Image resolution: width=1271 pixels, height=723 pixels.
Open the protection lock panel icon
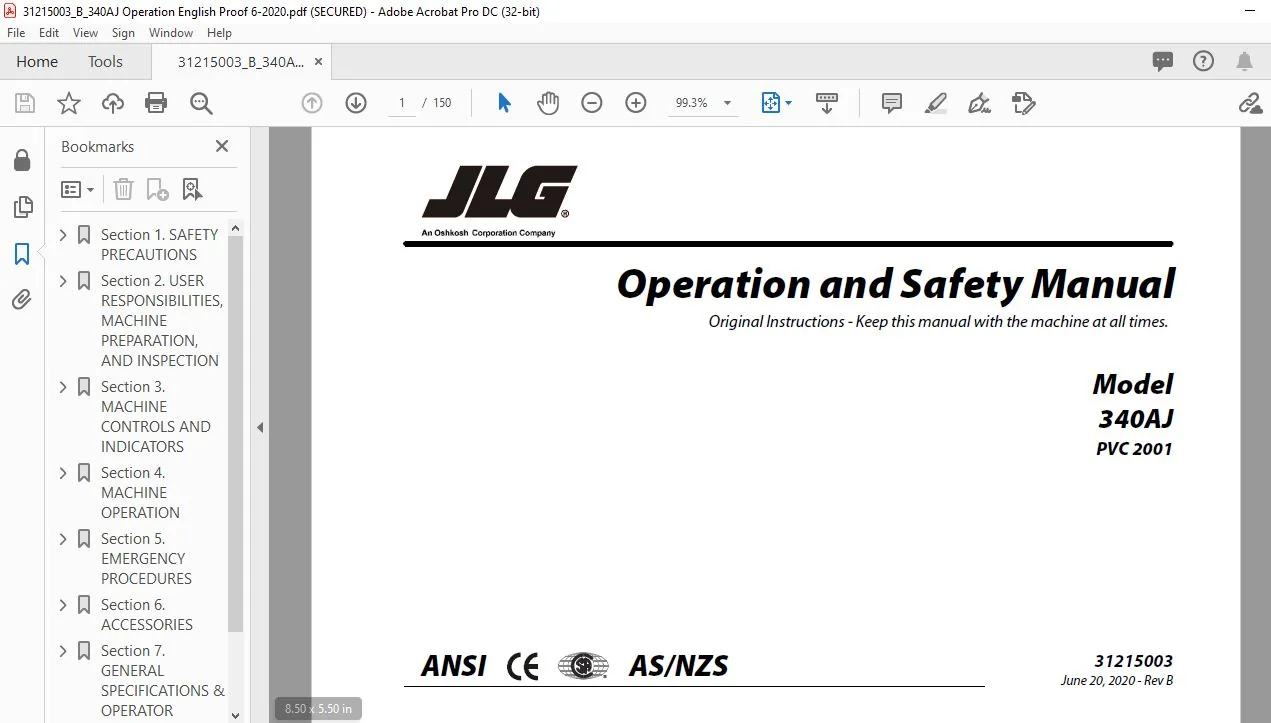22,161
